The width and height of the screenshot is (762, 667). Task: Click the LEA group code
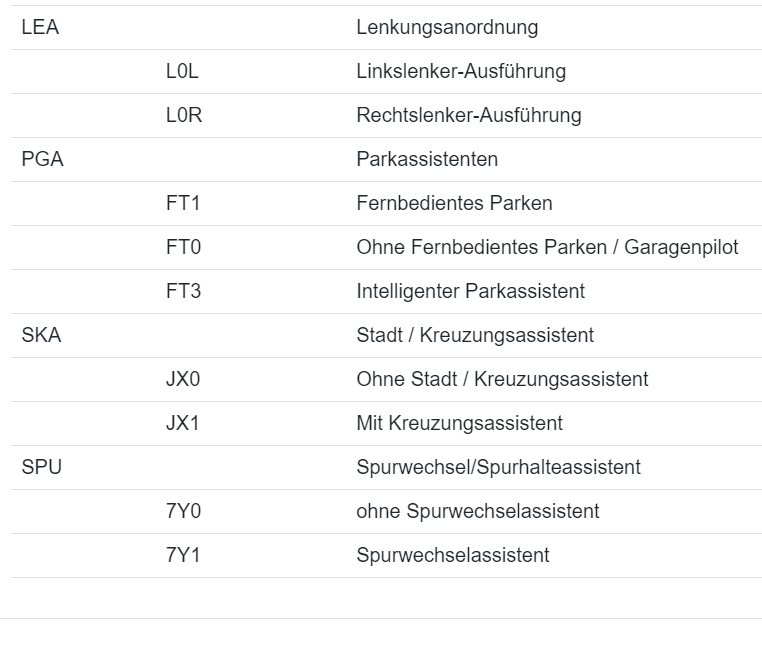(40, 28)
